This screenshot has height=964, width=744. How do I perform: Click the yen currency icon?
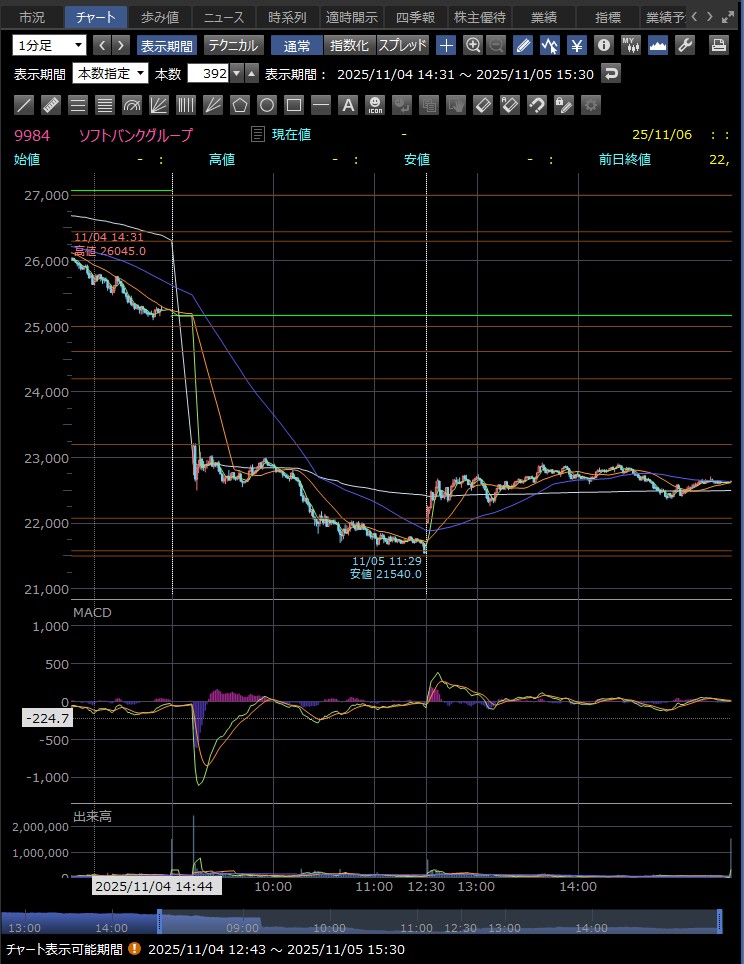click(x=577, y=45)
